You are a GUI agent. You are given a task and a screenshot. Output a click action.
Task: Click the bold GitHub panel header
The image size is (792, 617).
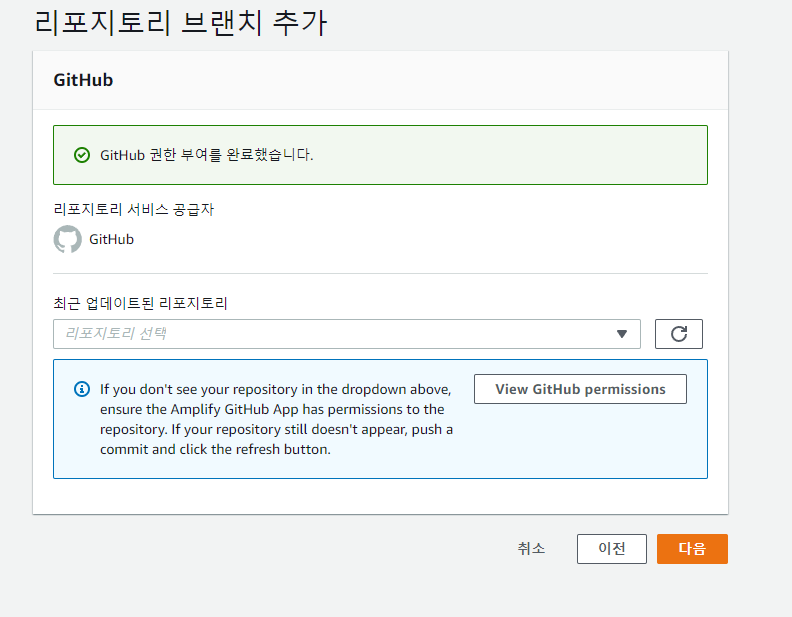83,80
